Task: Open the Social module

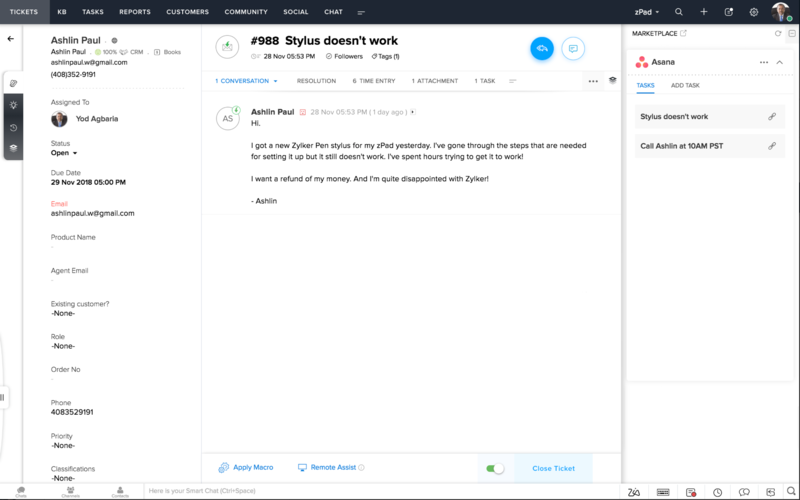Action: click(x=296, y=12)
